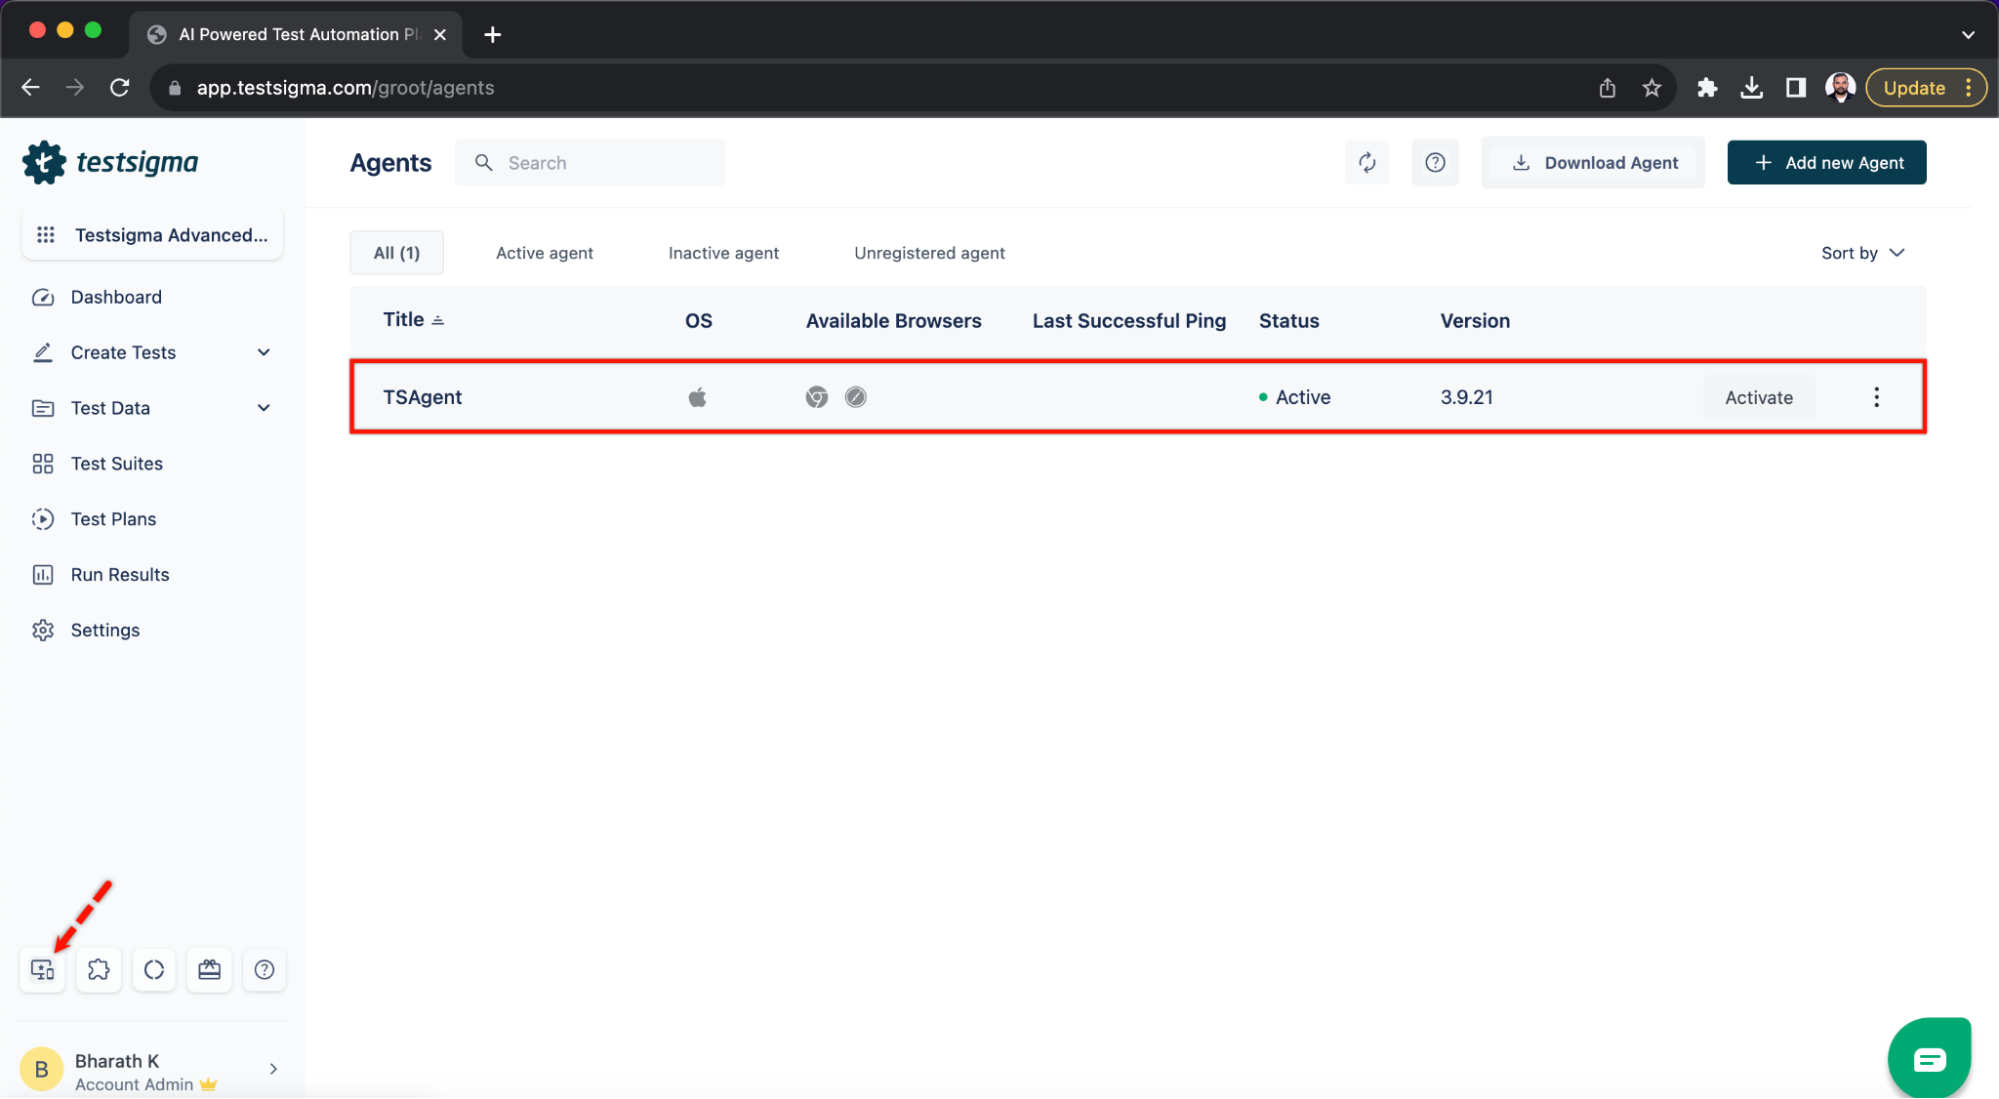
Task: Click the browser share icon
Action: [1607, 88]
